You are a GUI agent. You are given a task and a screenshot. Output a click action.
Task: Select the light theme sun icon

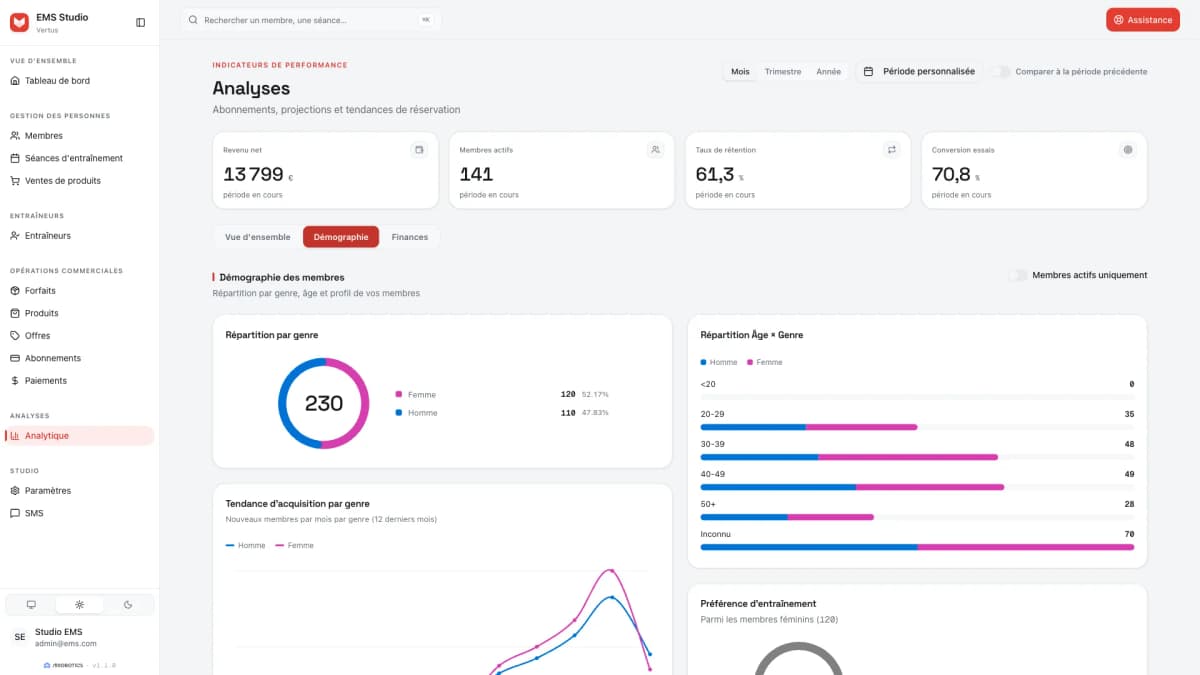tap(79, 604)
